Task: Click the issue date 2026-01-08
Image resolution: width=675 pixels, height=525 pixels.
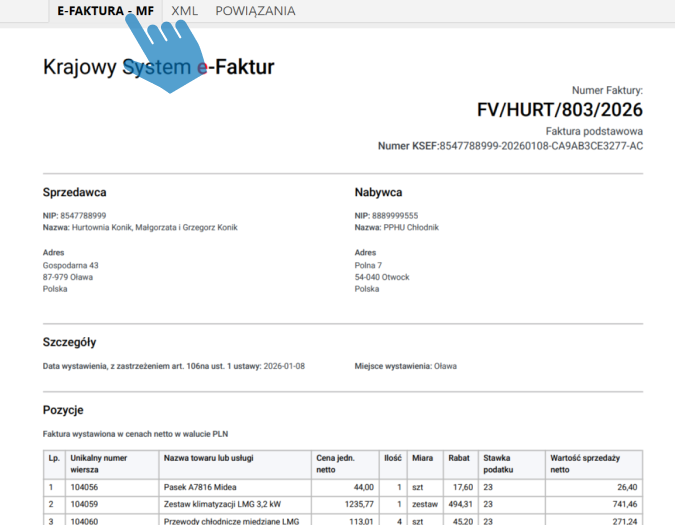Action: (x=284, y=366)
